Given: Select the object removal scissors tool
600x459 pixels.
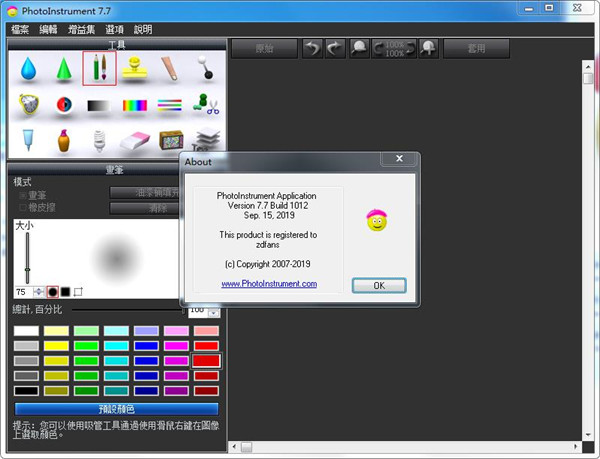Looking at the screenshot, I should point(206,104).
